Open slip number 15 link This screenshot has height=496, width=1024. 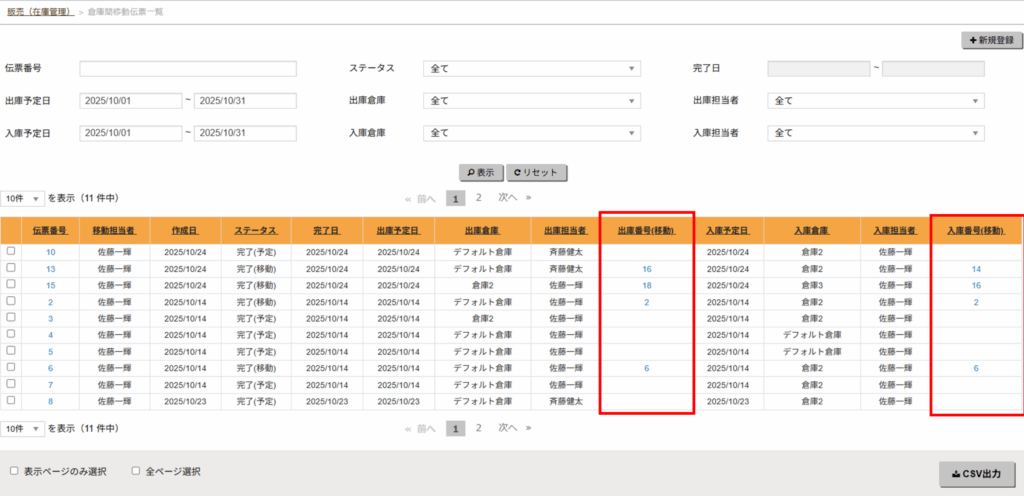[50, 285]
